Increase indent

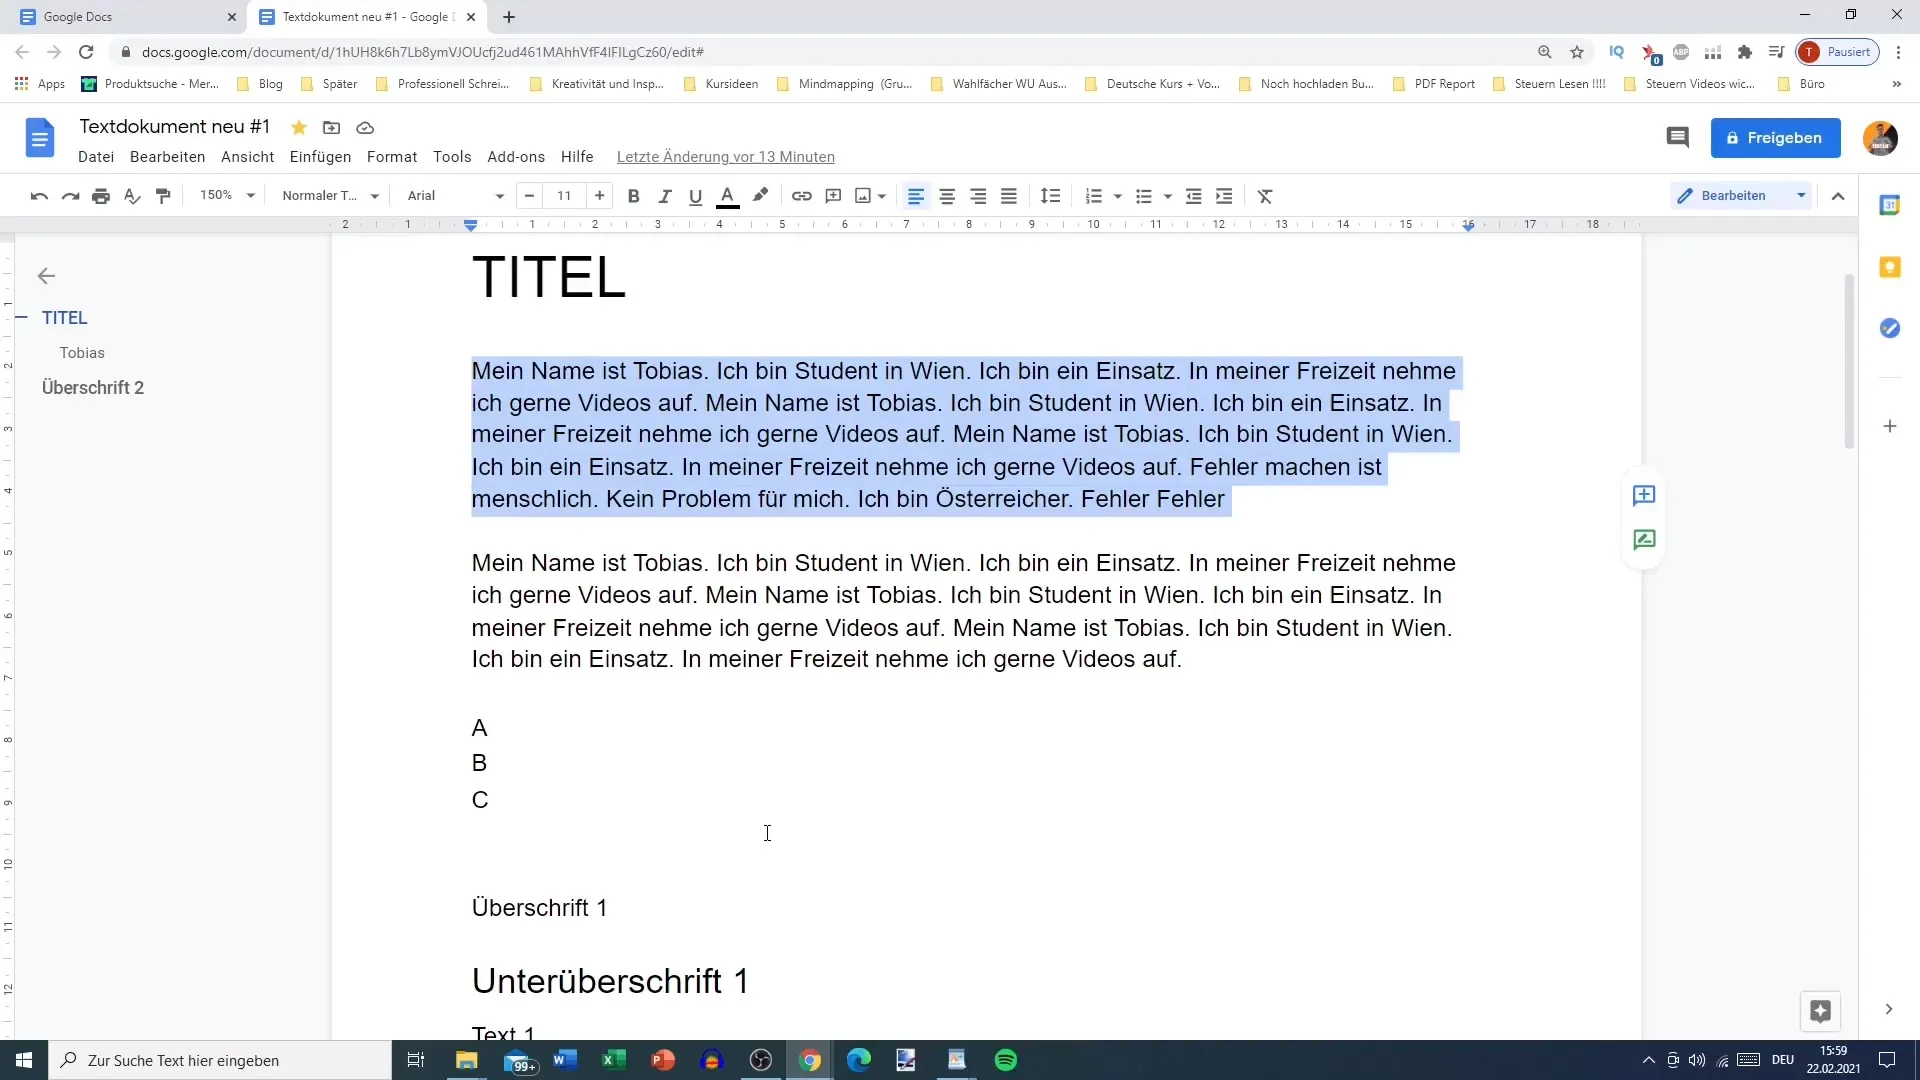(1224, 196)
